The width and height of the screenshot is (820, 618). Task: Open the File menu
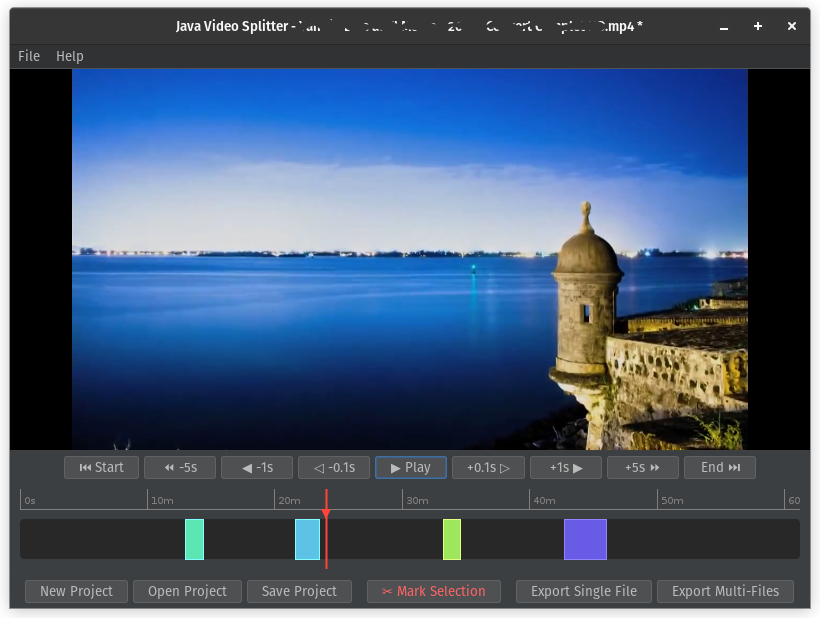coord(29,56)
